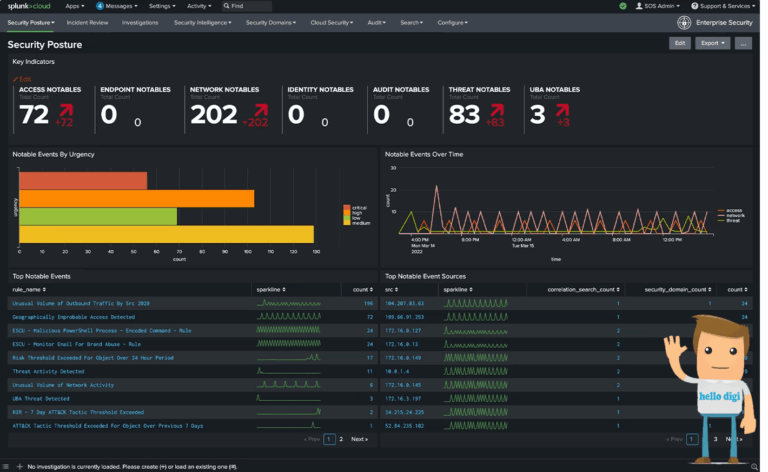The height and width of the screenshot is (472, 768).
Task: Open the Activity dropdown
Action: 199,6
